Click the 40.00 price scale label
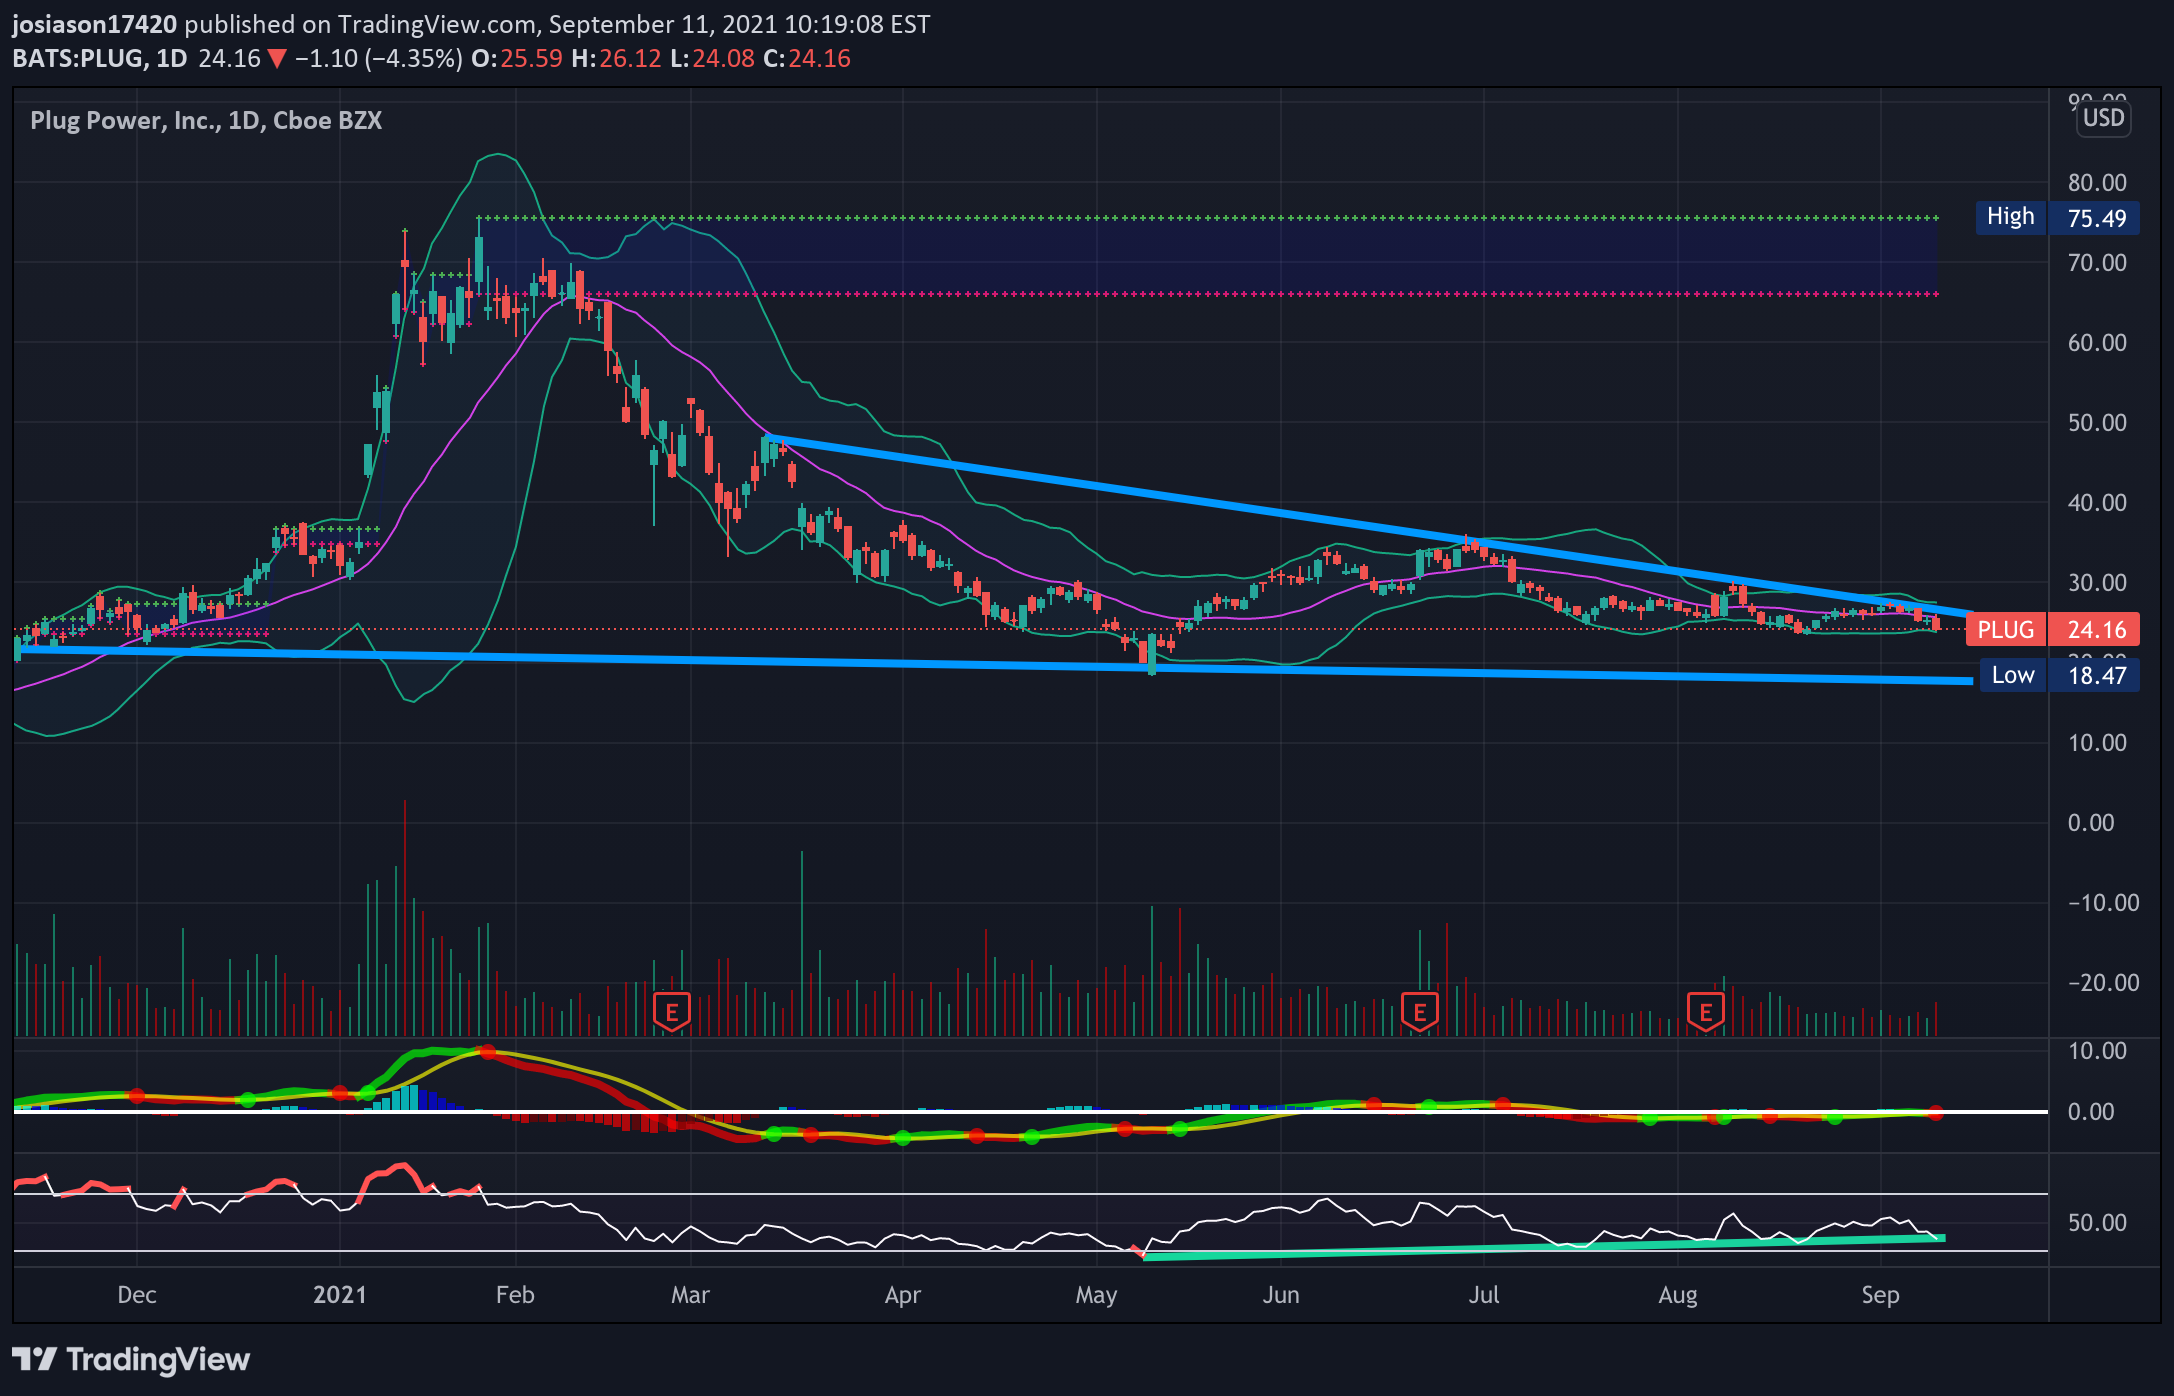 coord(2097,503)
